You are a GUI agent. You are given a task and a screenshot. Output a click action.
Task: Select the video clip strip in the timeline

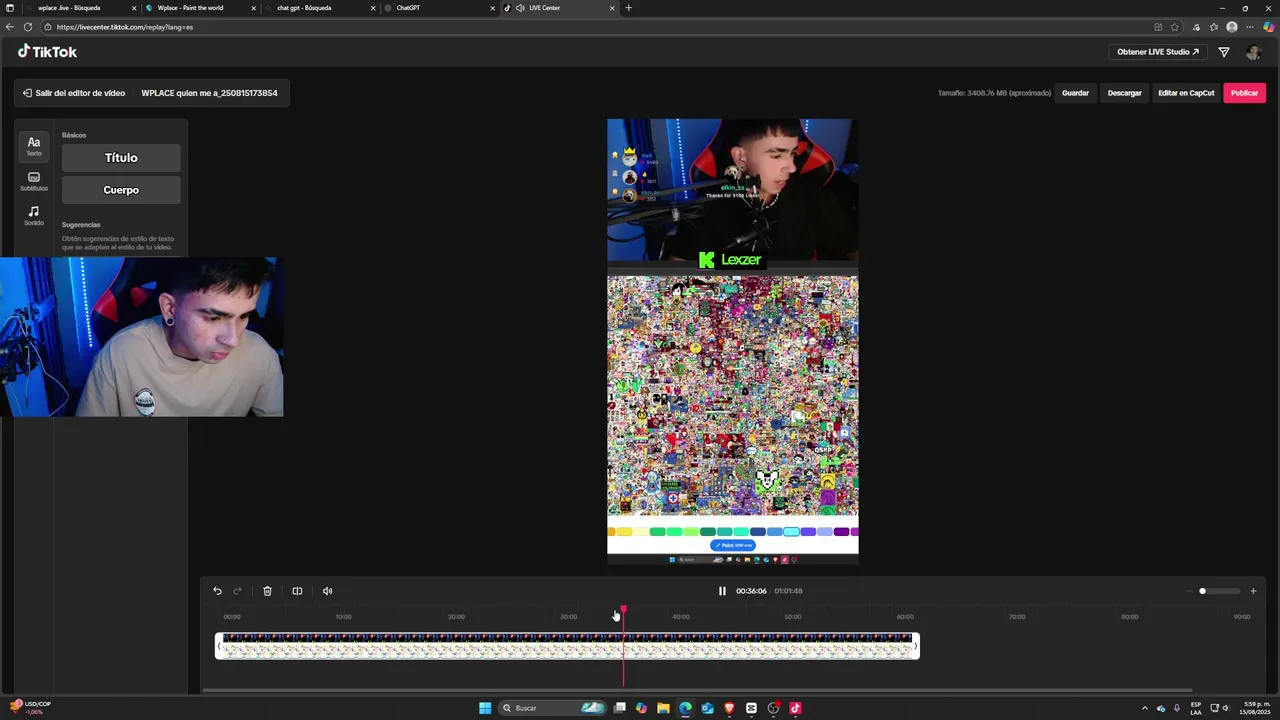click(567, 646)
